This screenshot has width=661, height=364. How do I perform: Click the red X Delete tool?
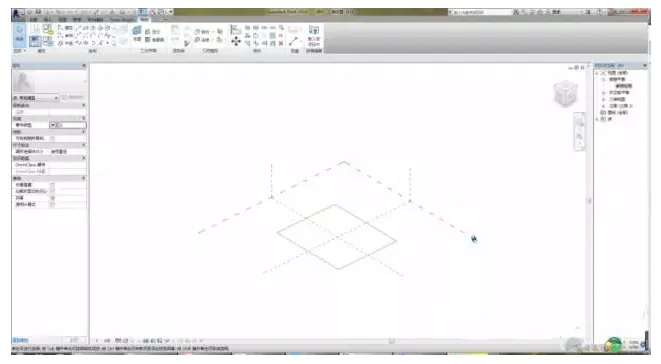(281, 43)
